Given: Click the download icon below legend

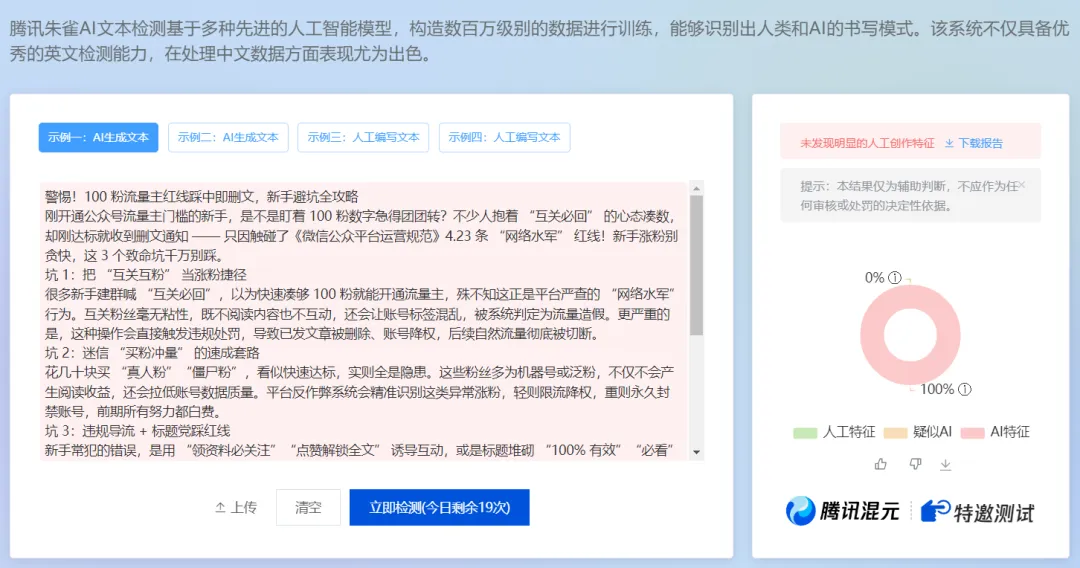Looking at the screenshot, I should (946, 465).
